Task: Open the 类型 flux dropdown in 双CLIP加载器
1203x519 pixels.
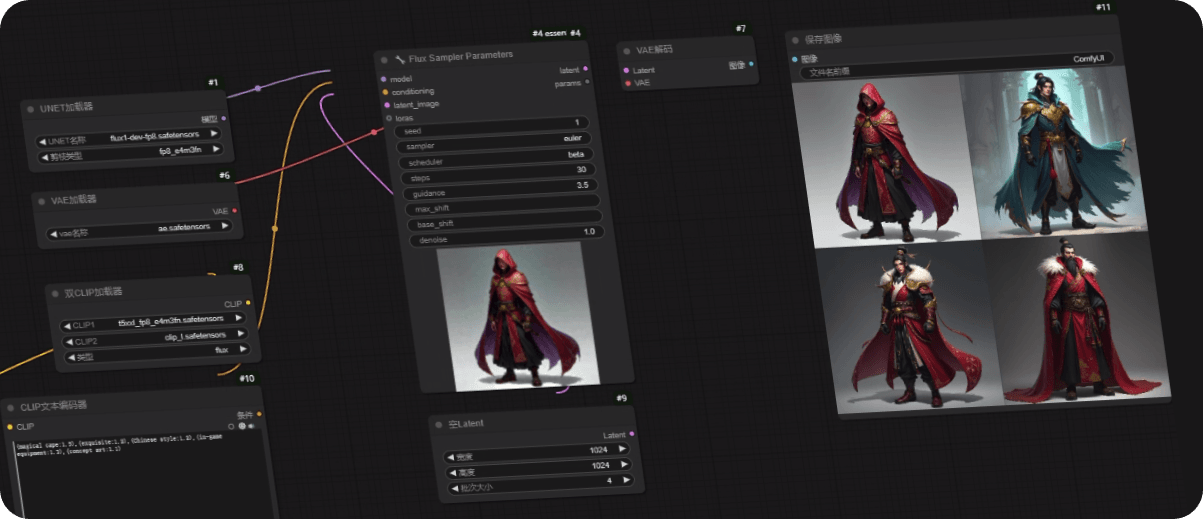Action: (x=157, y=354)
